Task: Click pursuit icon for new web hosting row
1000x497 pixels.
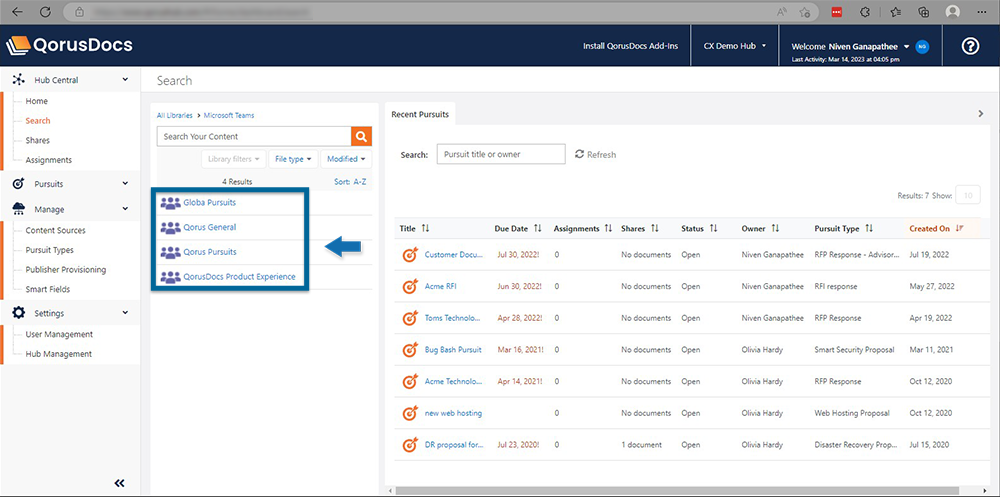Action: [410, 413]
